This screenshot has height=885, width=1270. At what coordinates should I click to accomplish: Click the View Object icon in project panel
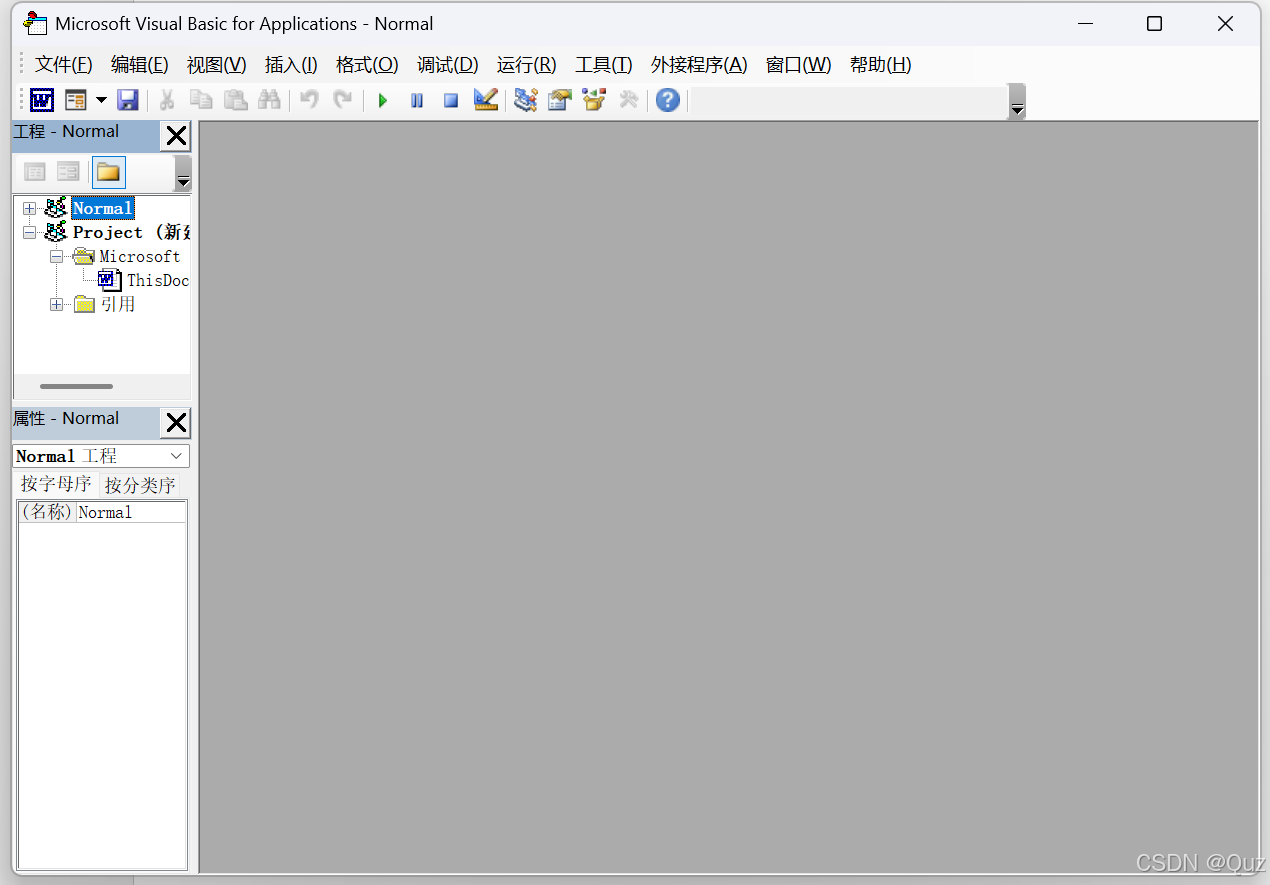[x=68, y=172]
